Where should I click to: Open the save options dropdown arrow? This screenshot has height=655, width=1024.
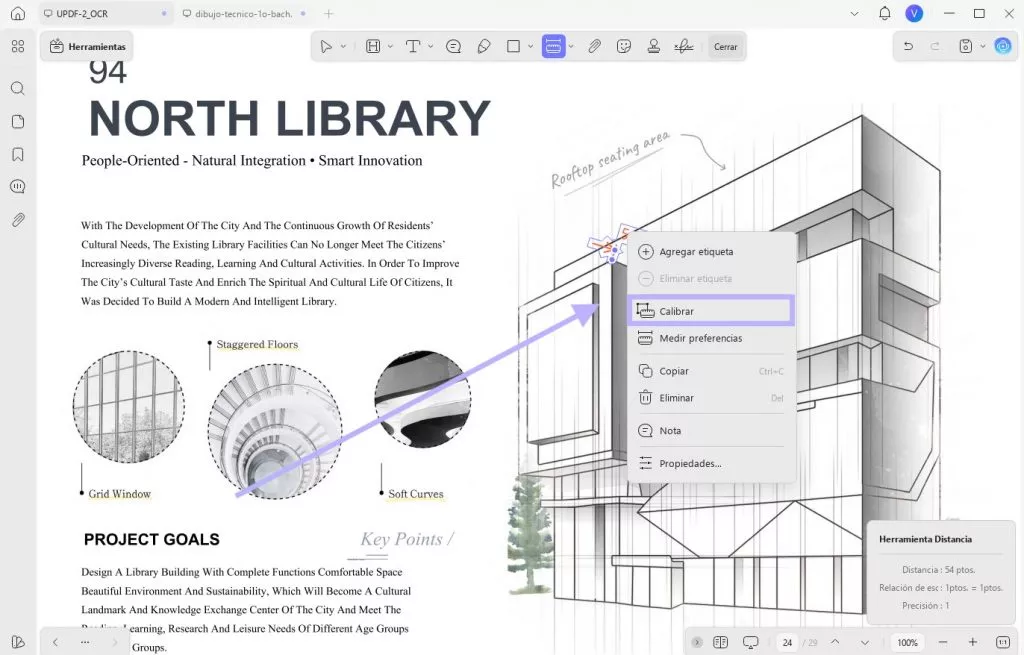pyautogui.click(x=983, y=46)
